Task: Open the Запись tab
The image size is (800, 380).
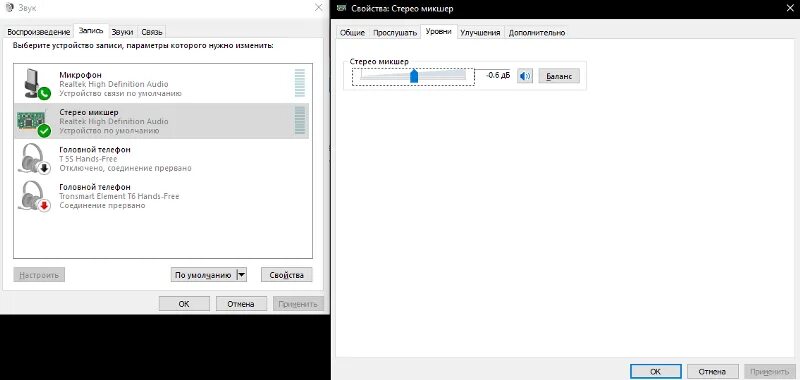Action: (x=92, y=31)
